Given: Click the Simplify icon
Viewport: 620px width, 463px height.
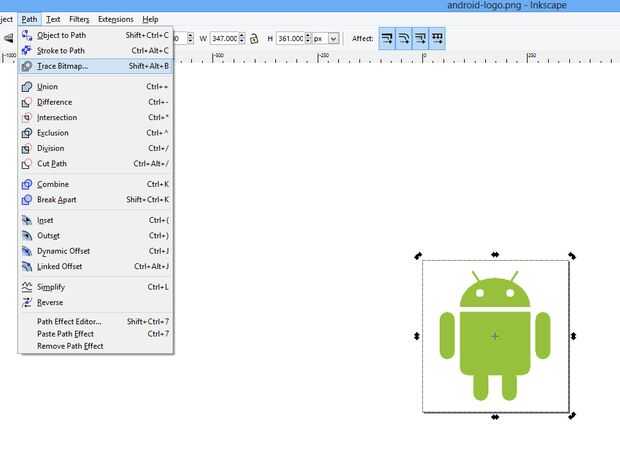Looking at the screenshot, I should pyautogui.click(x=26, y=287).
